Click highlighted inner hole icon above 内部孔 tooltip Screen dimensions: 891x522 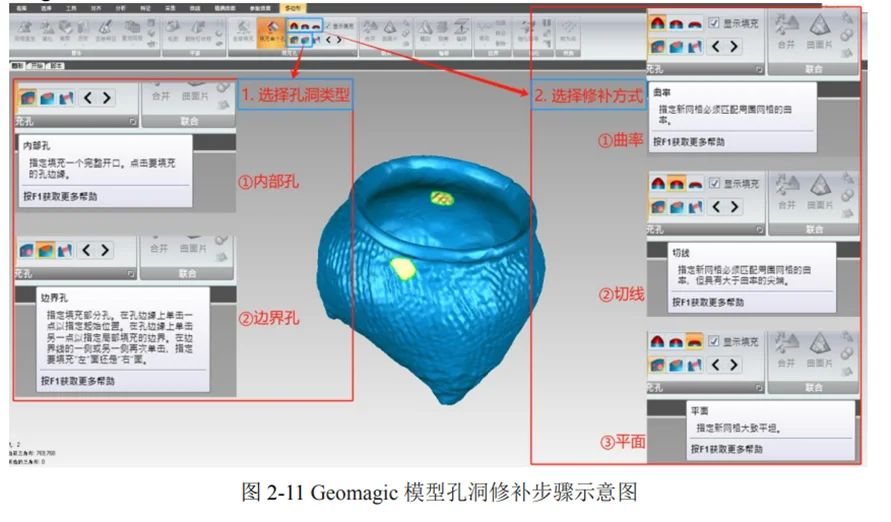point(28,98)
